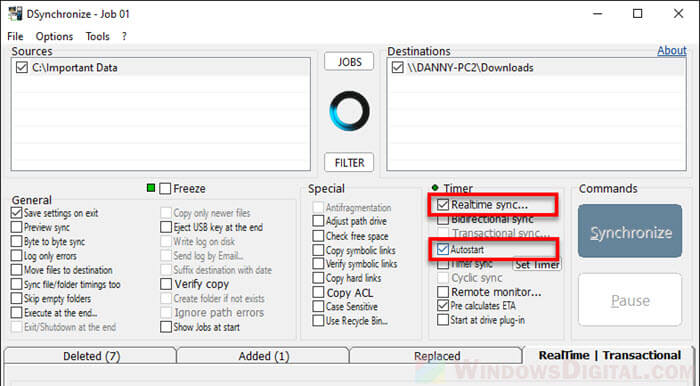The width and height of the screenshot is (700, 386).
Task: Enable Case Sensitive
Action: click(318, 307)
